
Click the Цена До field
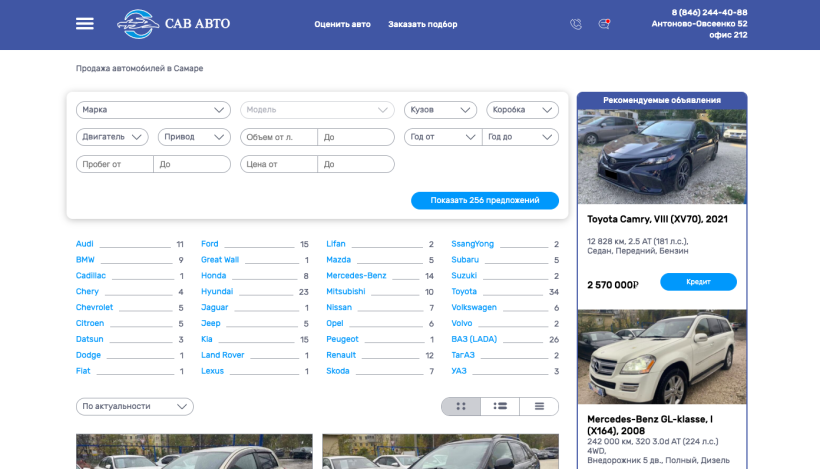coord(356,164)
